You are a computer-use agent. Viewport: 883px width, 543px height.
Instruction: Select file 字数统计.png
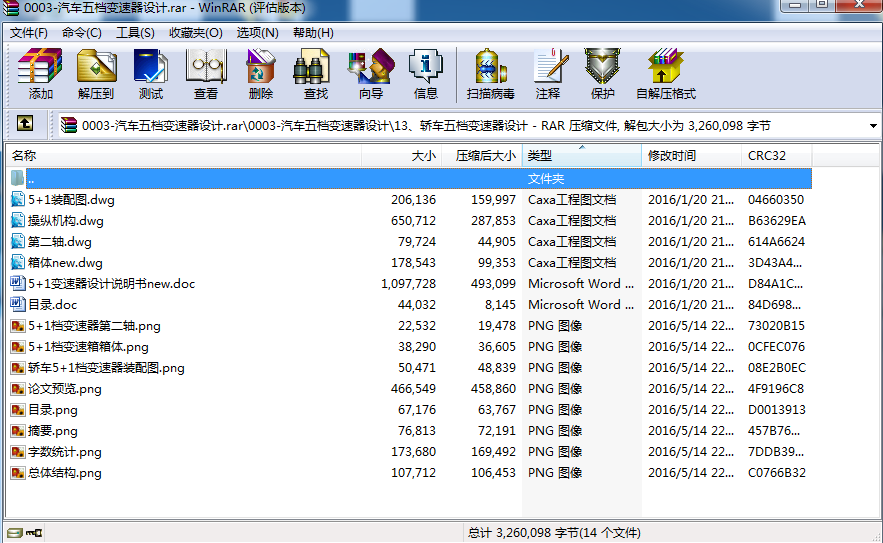point(65,452)
